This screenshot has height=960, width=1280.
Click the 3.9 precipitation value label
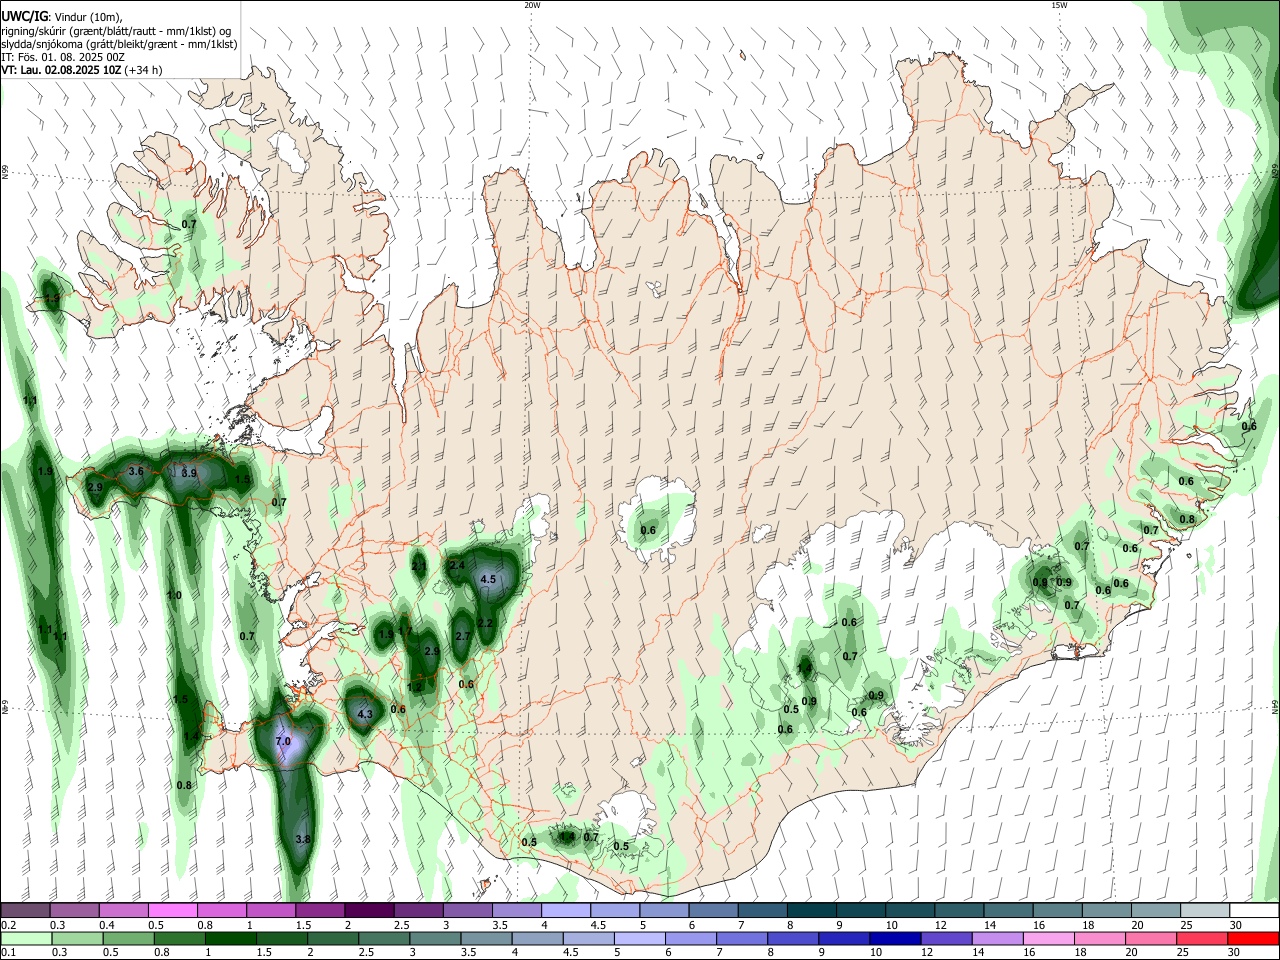(189, 473)
